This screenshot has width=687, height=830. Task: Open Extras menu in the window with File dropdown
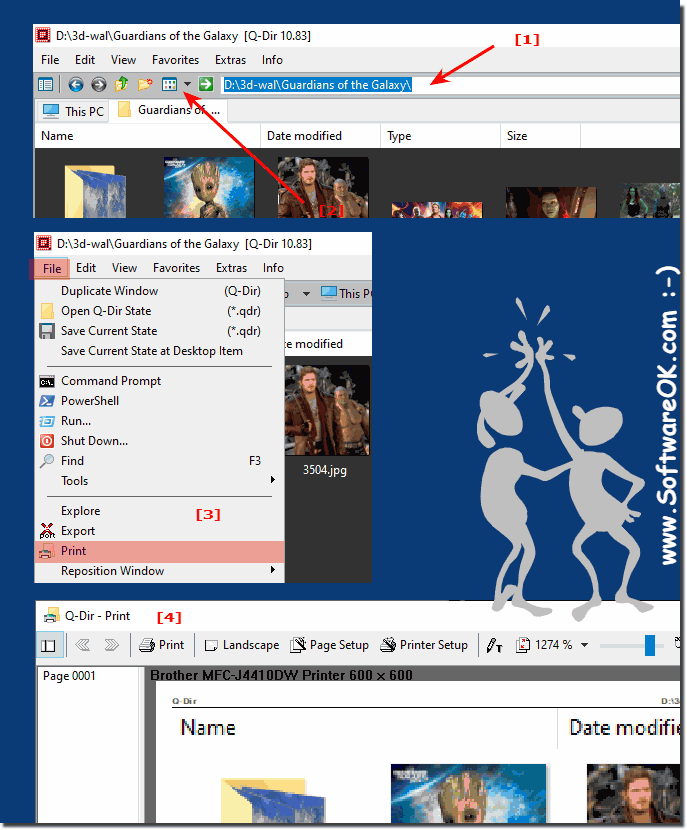(x=231, y=268)
